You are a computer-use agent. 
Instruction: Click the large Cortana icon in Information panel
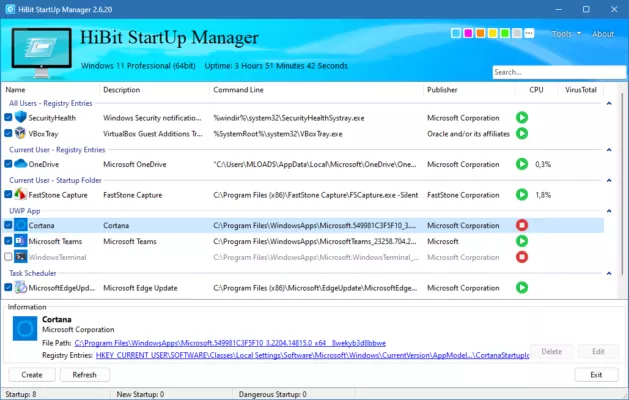(x=25, y=328)
